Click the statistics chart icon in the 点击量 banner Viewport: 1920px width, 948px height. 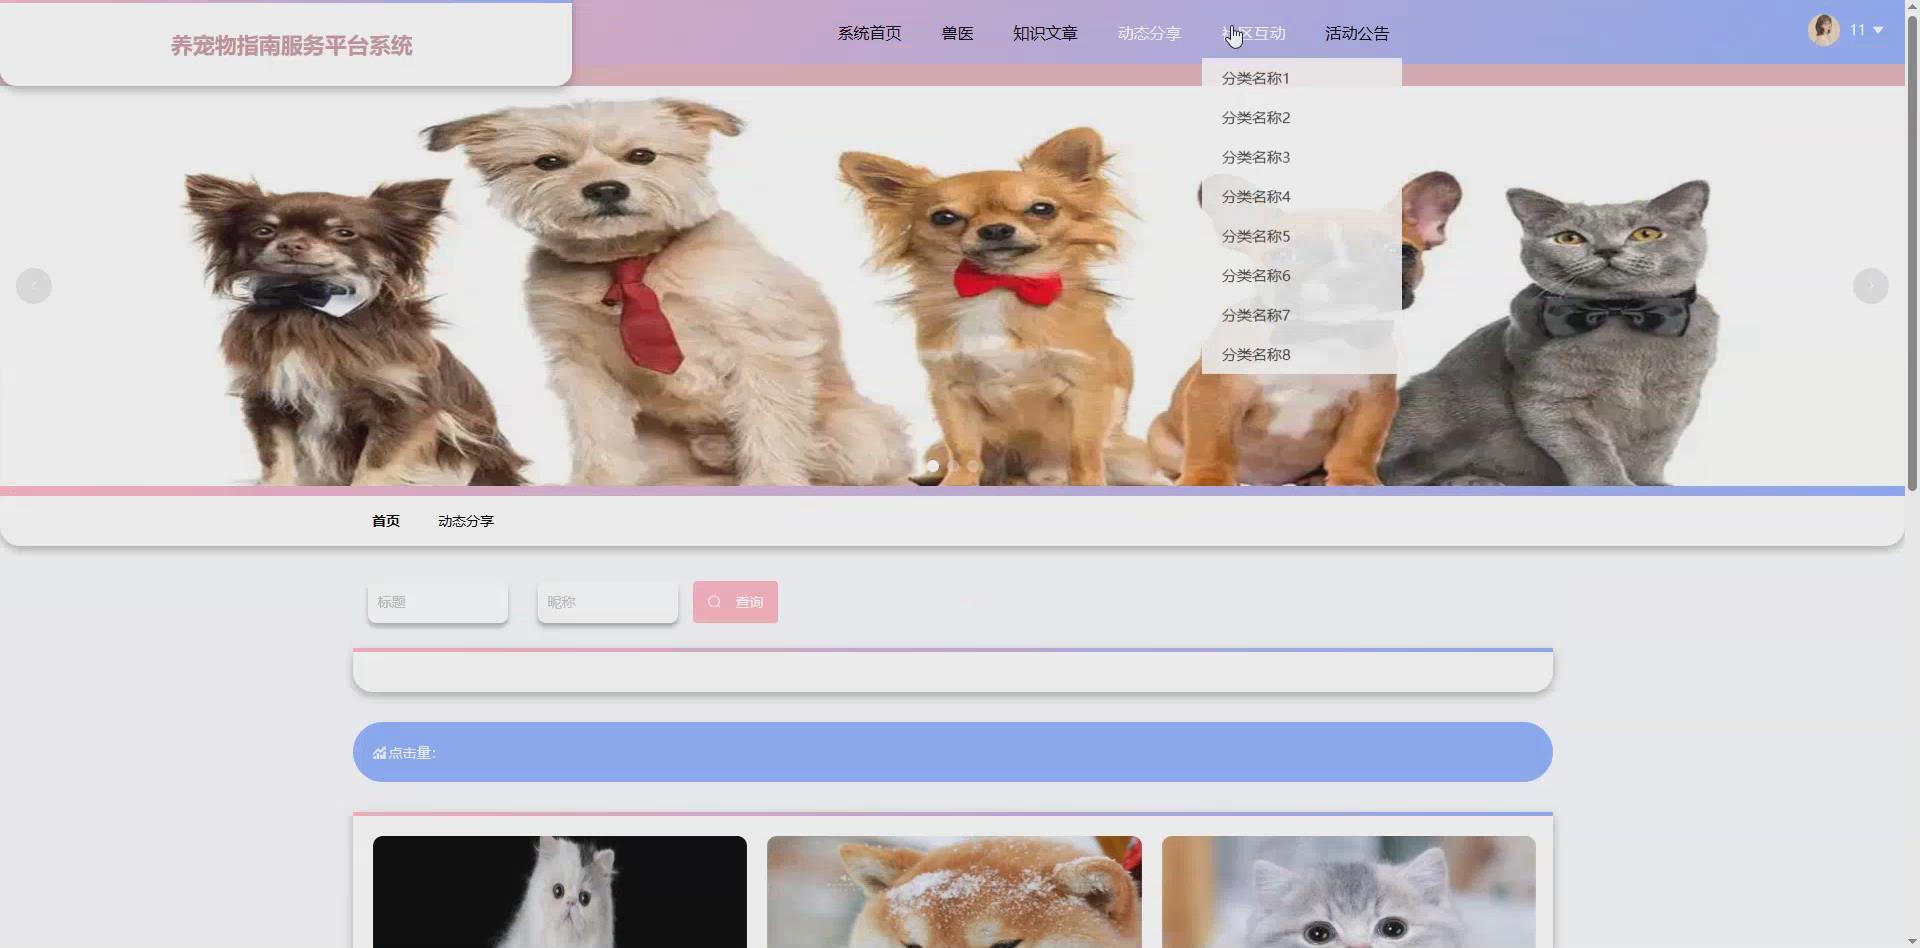(x=380, y=752)
